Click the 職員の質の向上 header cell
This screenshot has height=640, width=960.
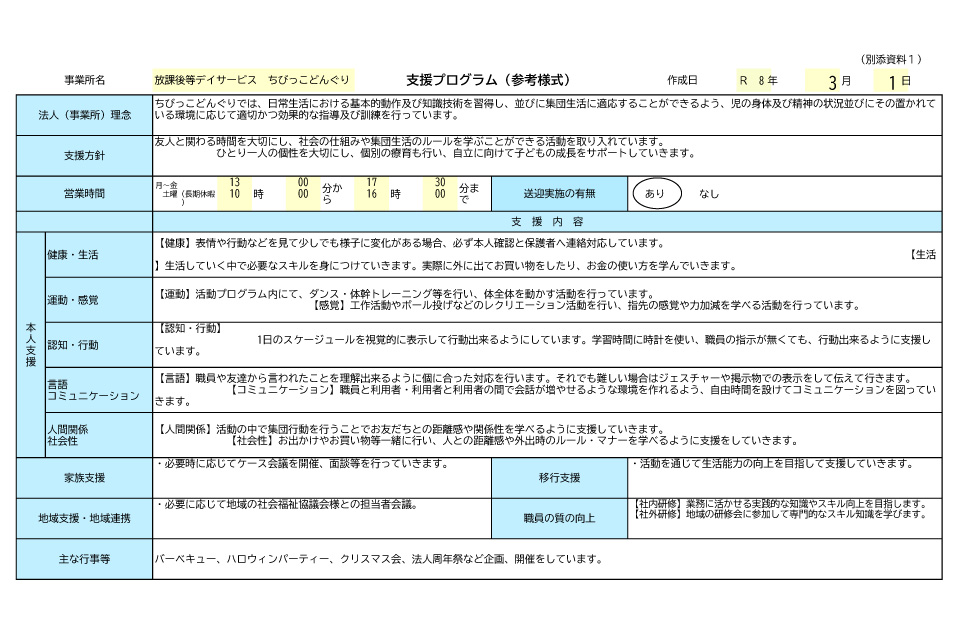(560, 518)
